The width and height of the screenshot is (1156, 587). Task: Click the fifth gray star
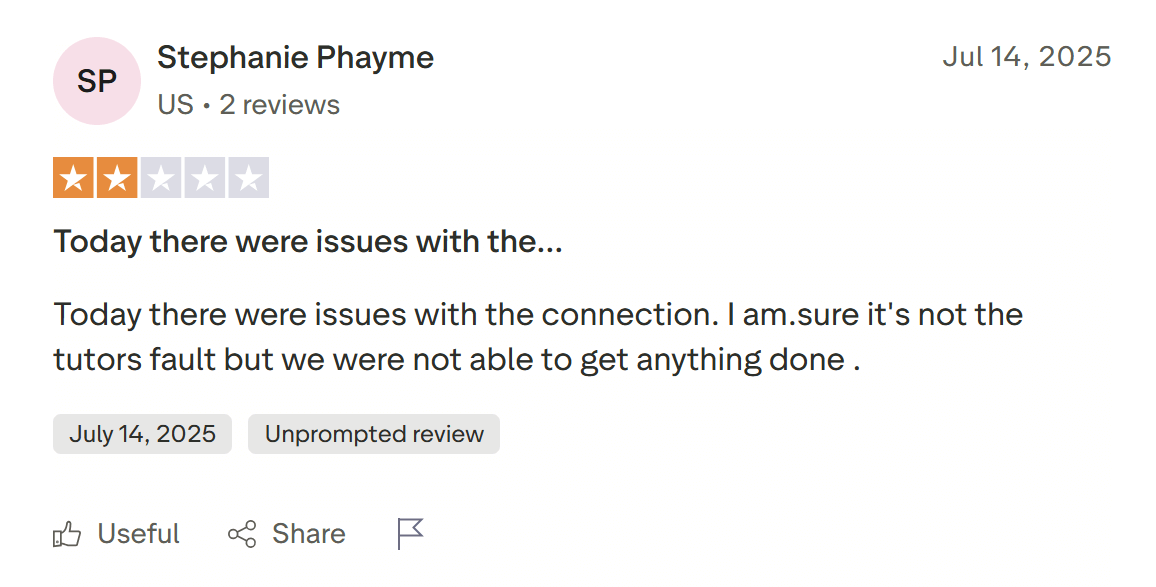pyautogui.click(x=249, y=177)
